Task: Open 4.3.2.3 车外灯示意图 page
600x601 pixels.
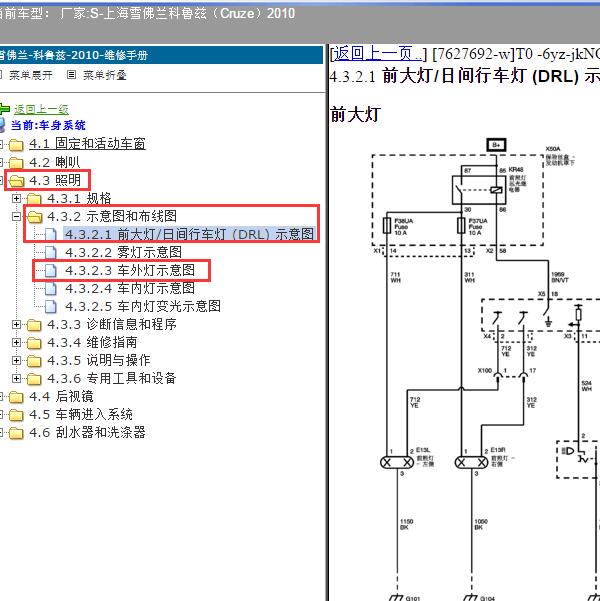Action: click(130, 270)
